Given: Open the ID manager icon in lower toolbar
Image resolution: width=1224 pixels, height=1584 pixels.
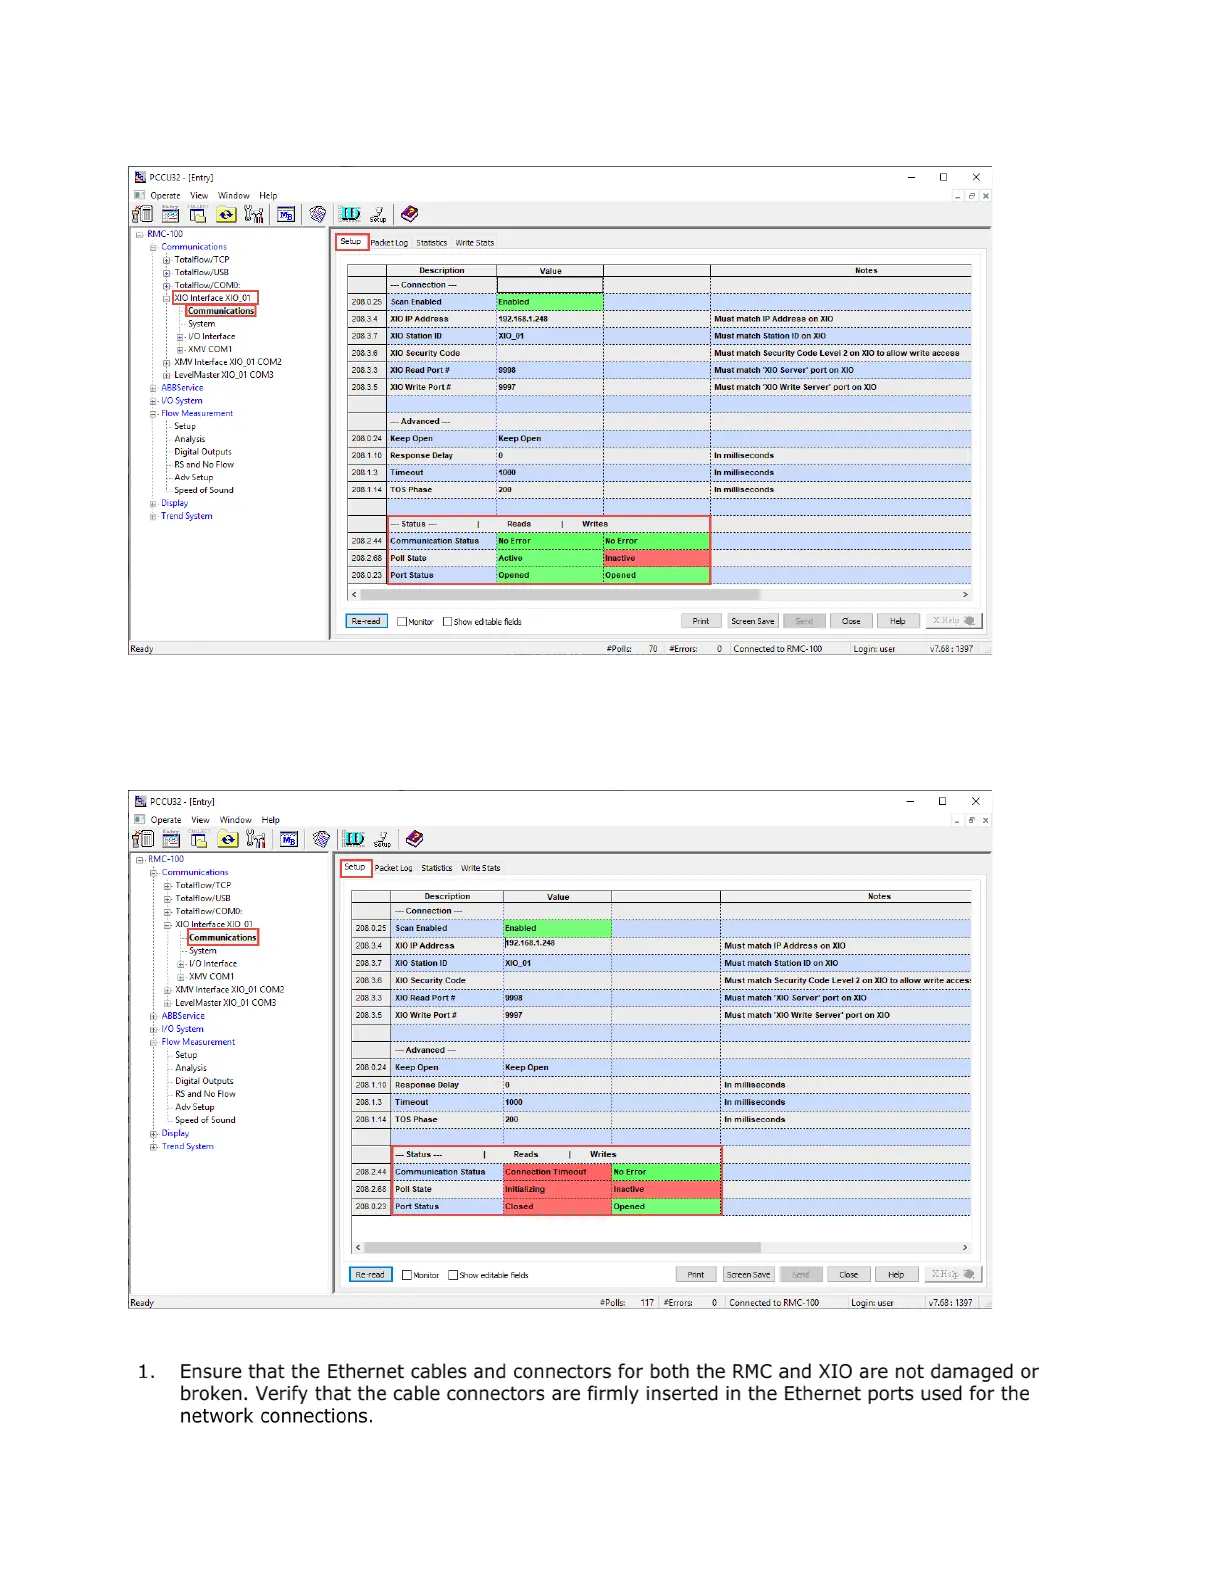Looking at the screenshot, I should tap(353, 839).
